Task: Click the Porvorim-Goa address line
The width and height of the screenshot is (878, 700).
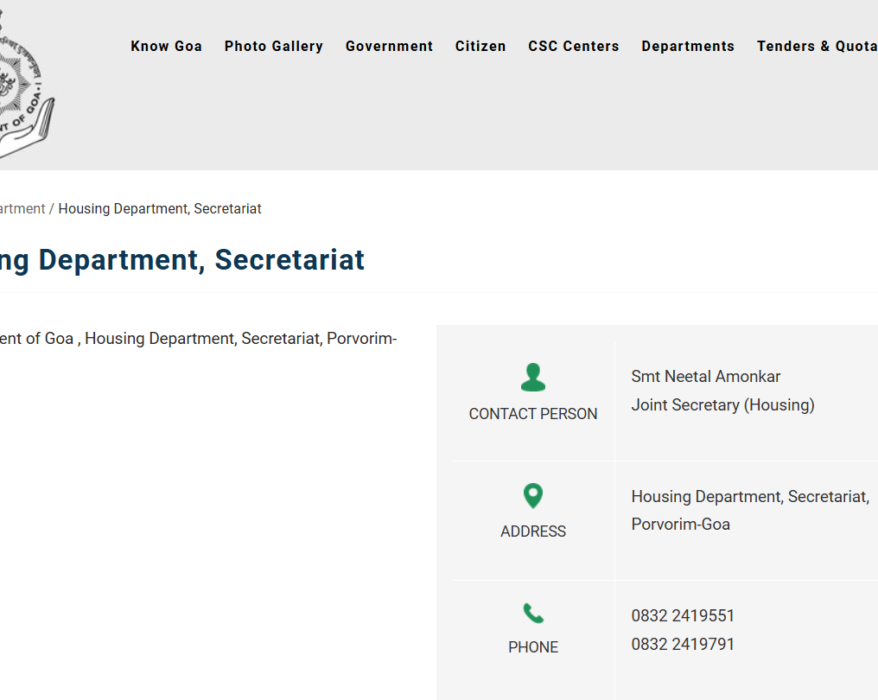Action: pos(680,524)
